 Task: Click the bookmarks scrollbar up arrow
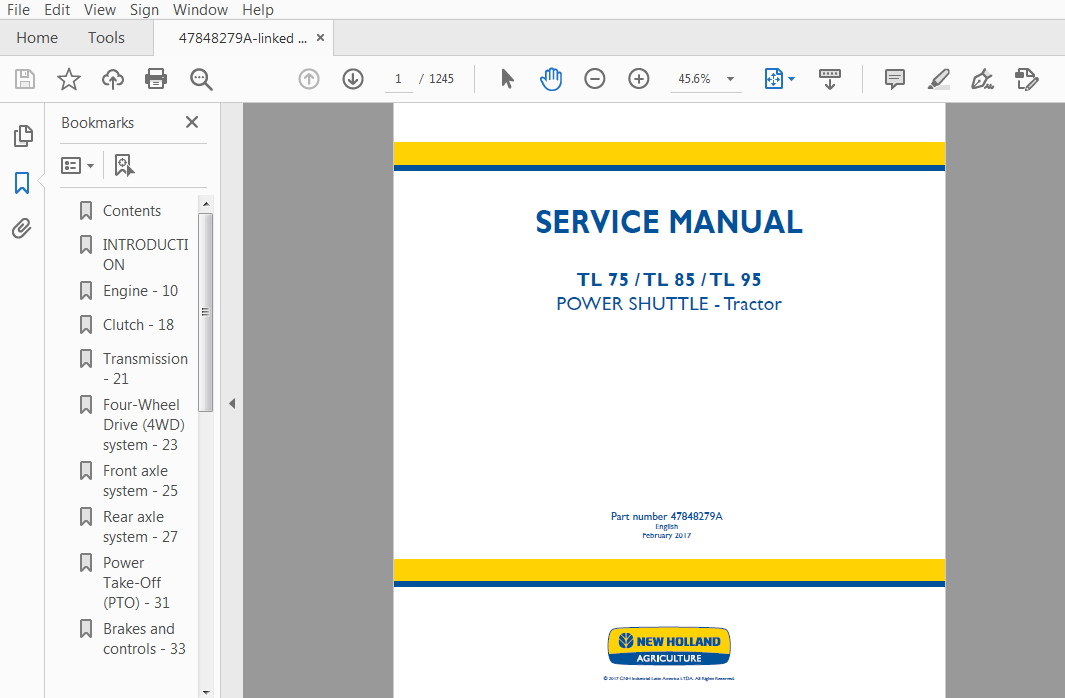[206, 204]
